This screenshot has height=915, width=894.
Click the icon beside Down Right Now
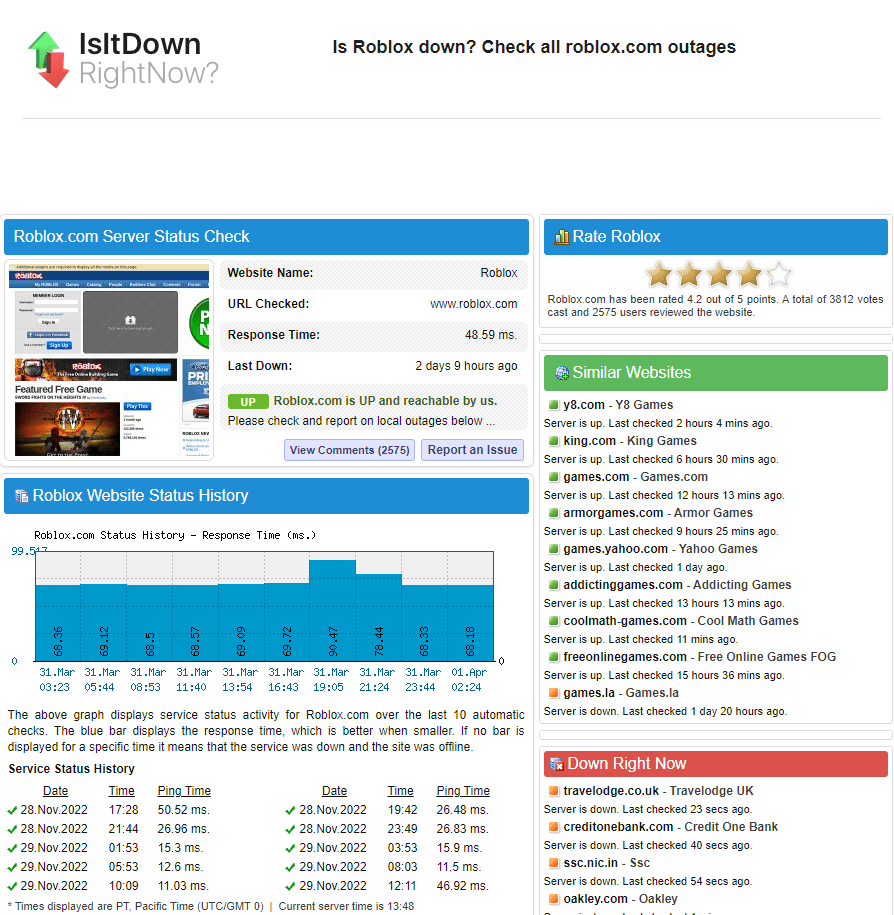pos(556,764)
